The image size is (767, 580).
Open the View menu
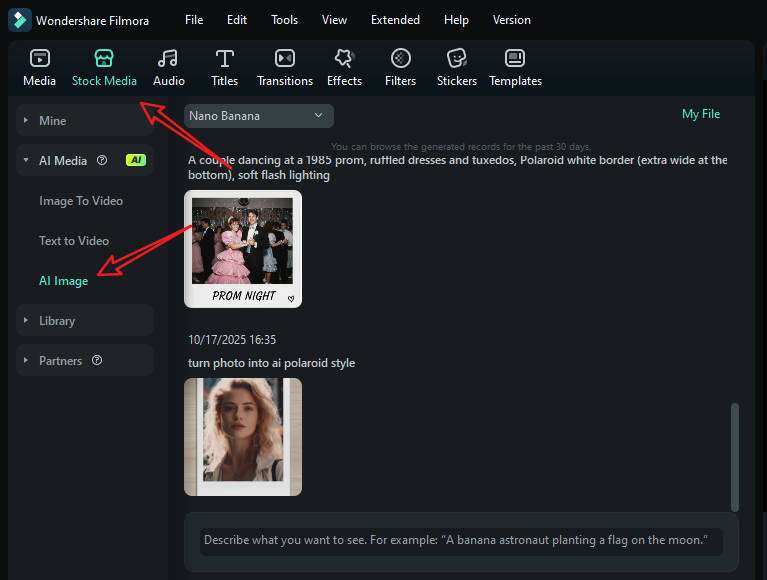pyautogui.click(x=334, y=20)
